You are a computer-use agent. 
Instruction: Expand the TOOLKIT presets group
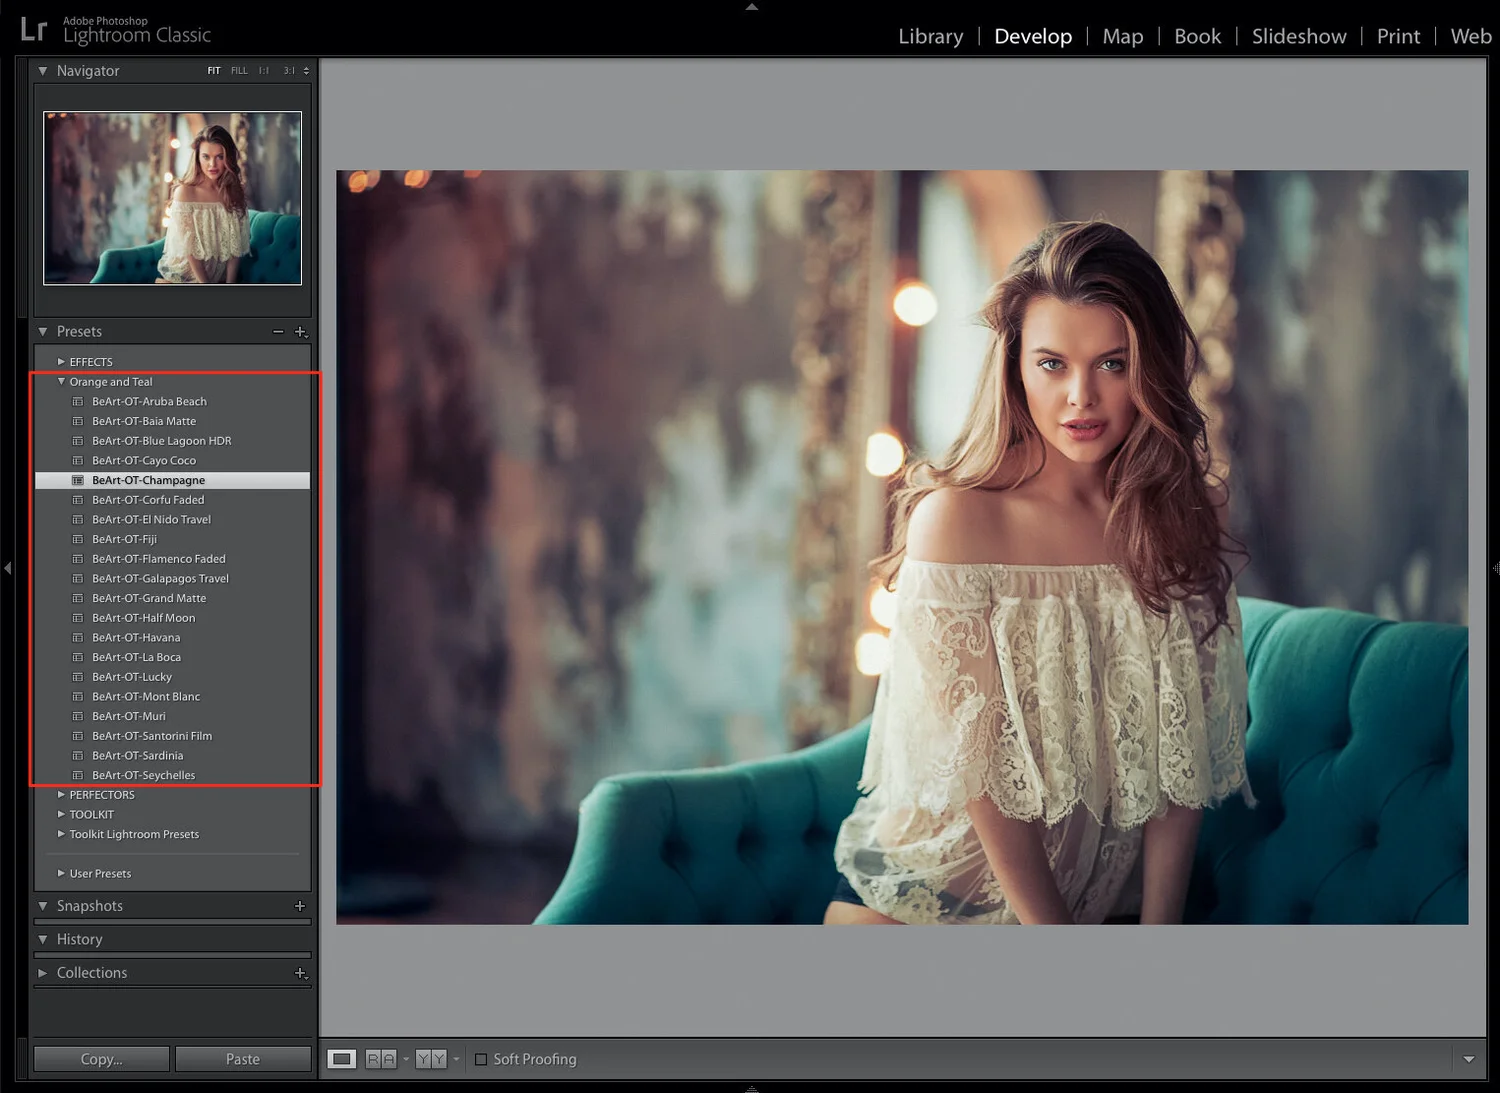61,814
